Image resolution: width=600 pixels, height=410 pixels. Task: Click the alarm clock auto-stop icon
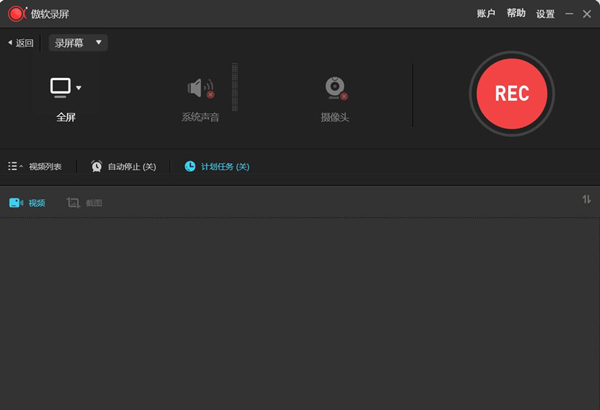click(x=96, y=166)
